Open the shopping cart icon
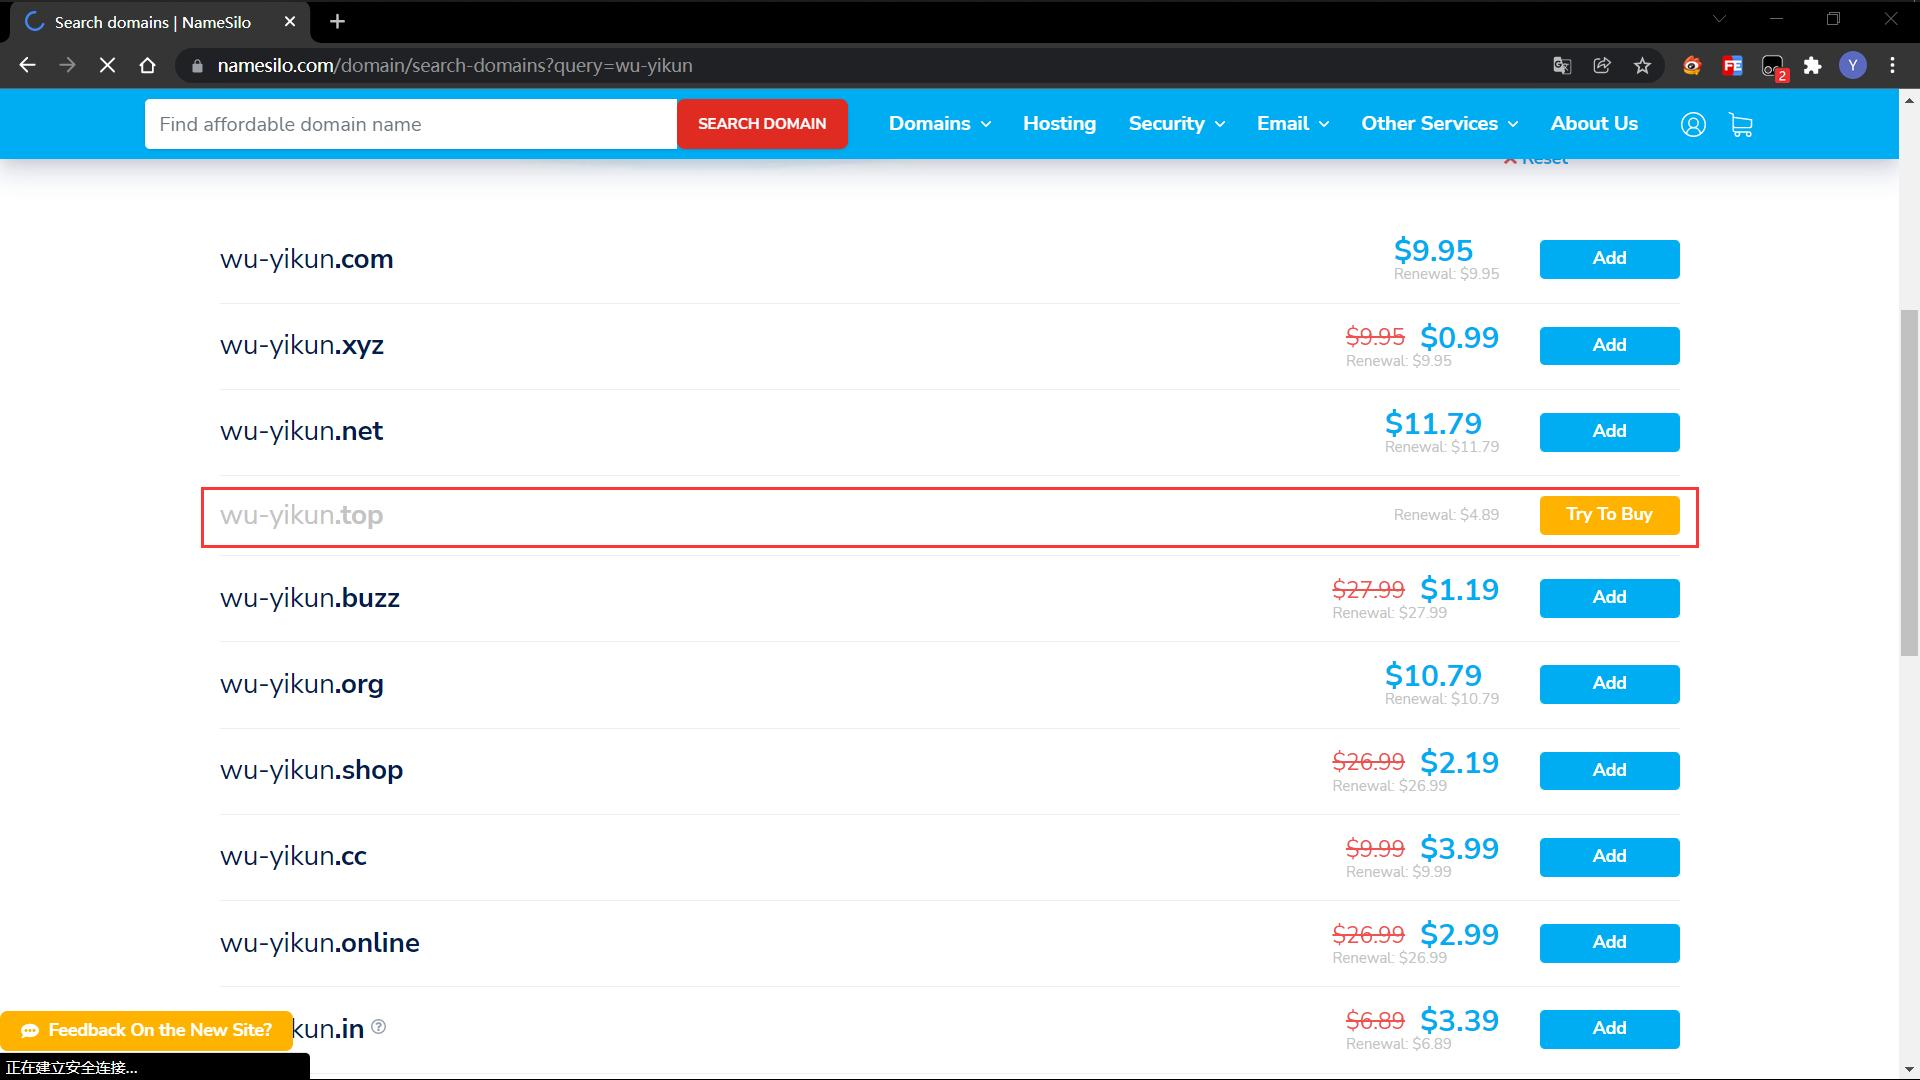Viewport: 1920px width, 1080px height. coord(1741,125)
